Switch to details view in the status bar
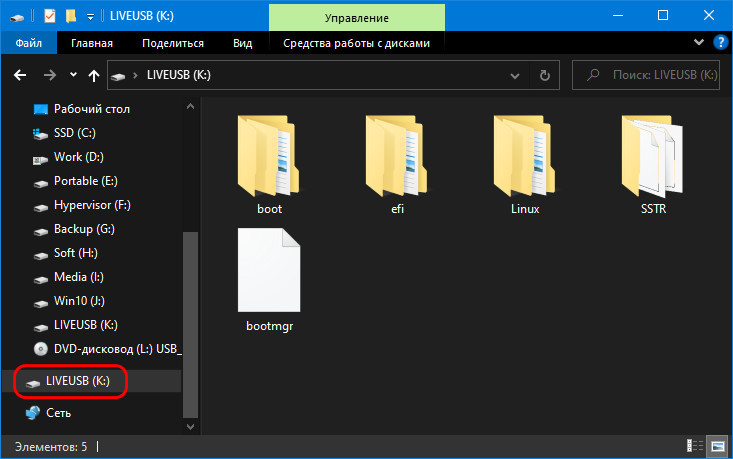Image resolution: width=733 pixels, height=459 pixels. (x=695, y=446)
